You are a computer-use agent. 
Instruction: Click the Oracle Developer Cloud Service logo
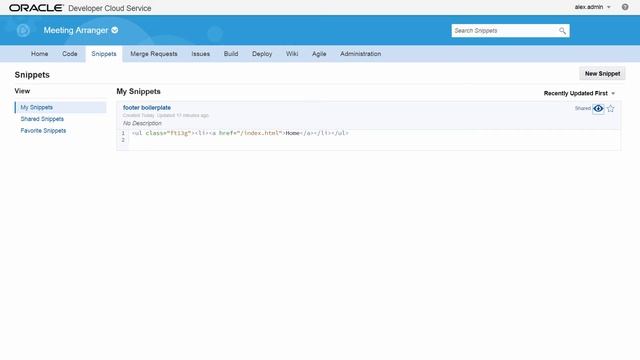pyautogui.click(x=80, y=8)
